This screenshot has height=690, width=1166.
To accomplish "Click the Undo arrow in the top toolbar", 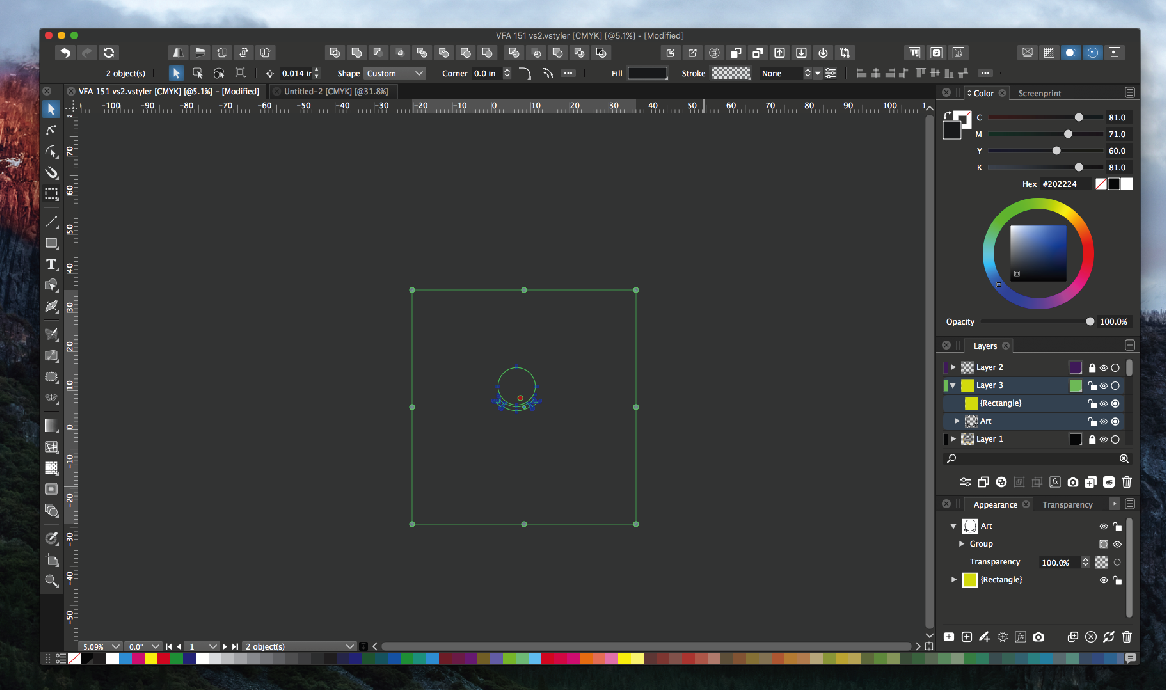I will click(66, 53).
